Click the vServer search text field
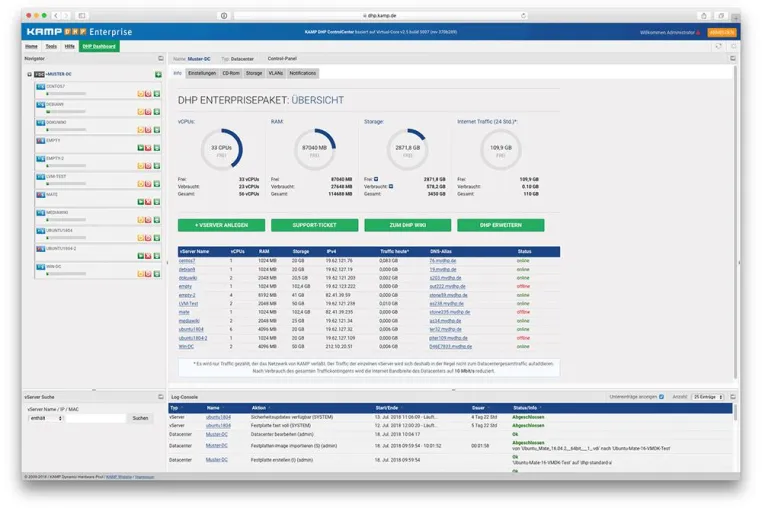This screenshot has width=762, height=508. click(96, 419)
